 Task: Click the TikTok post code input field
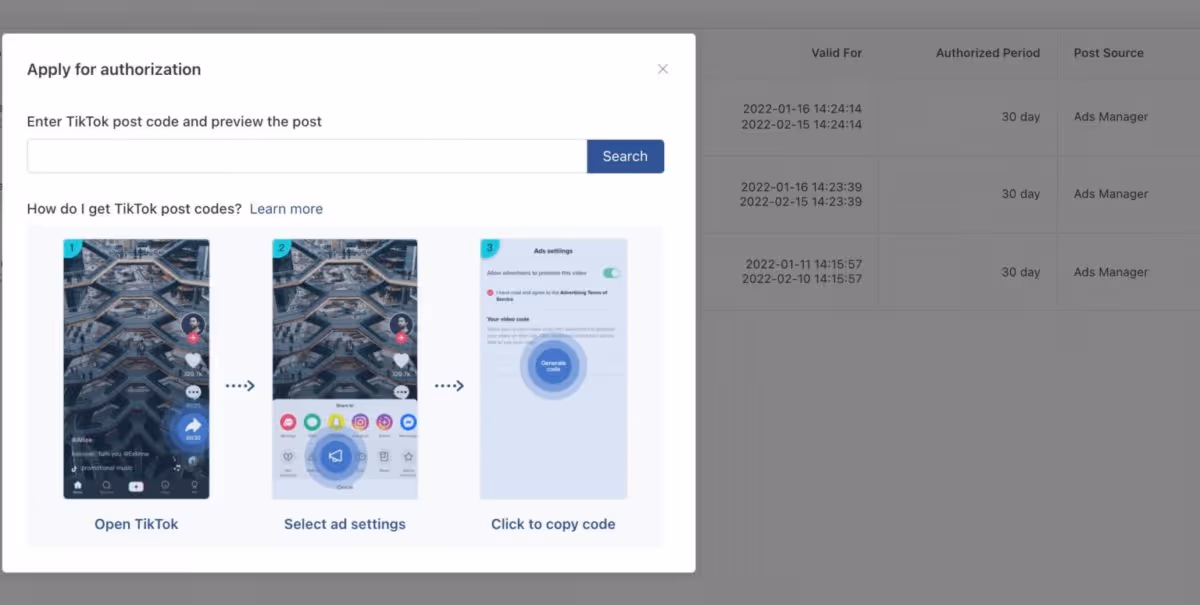(x=307, y=156)
